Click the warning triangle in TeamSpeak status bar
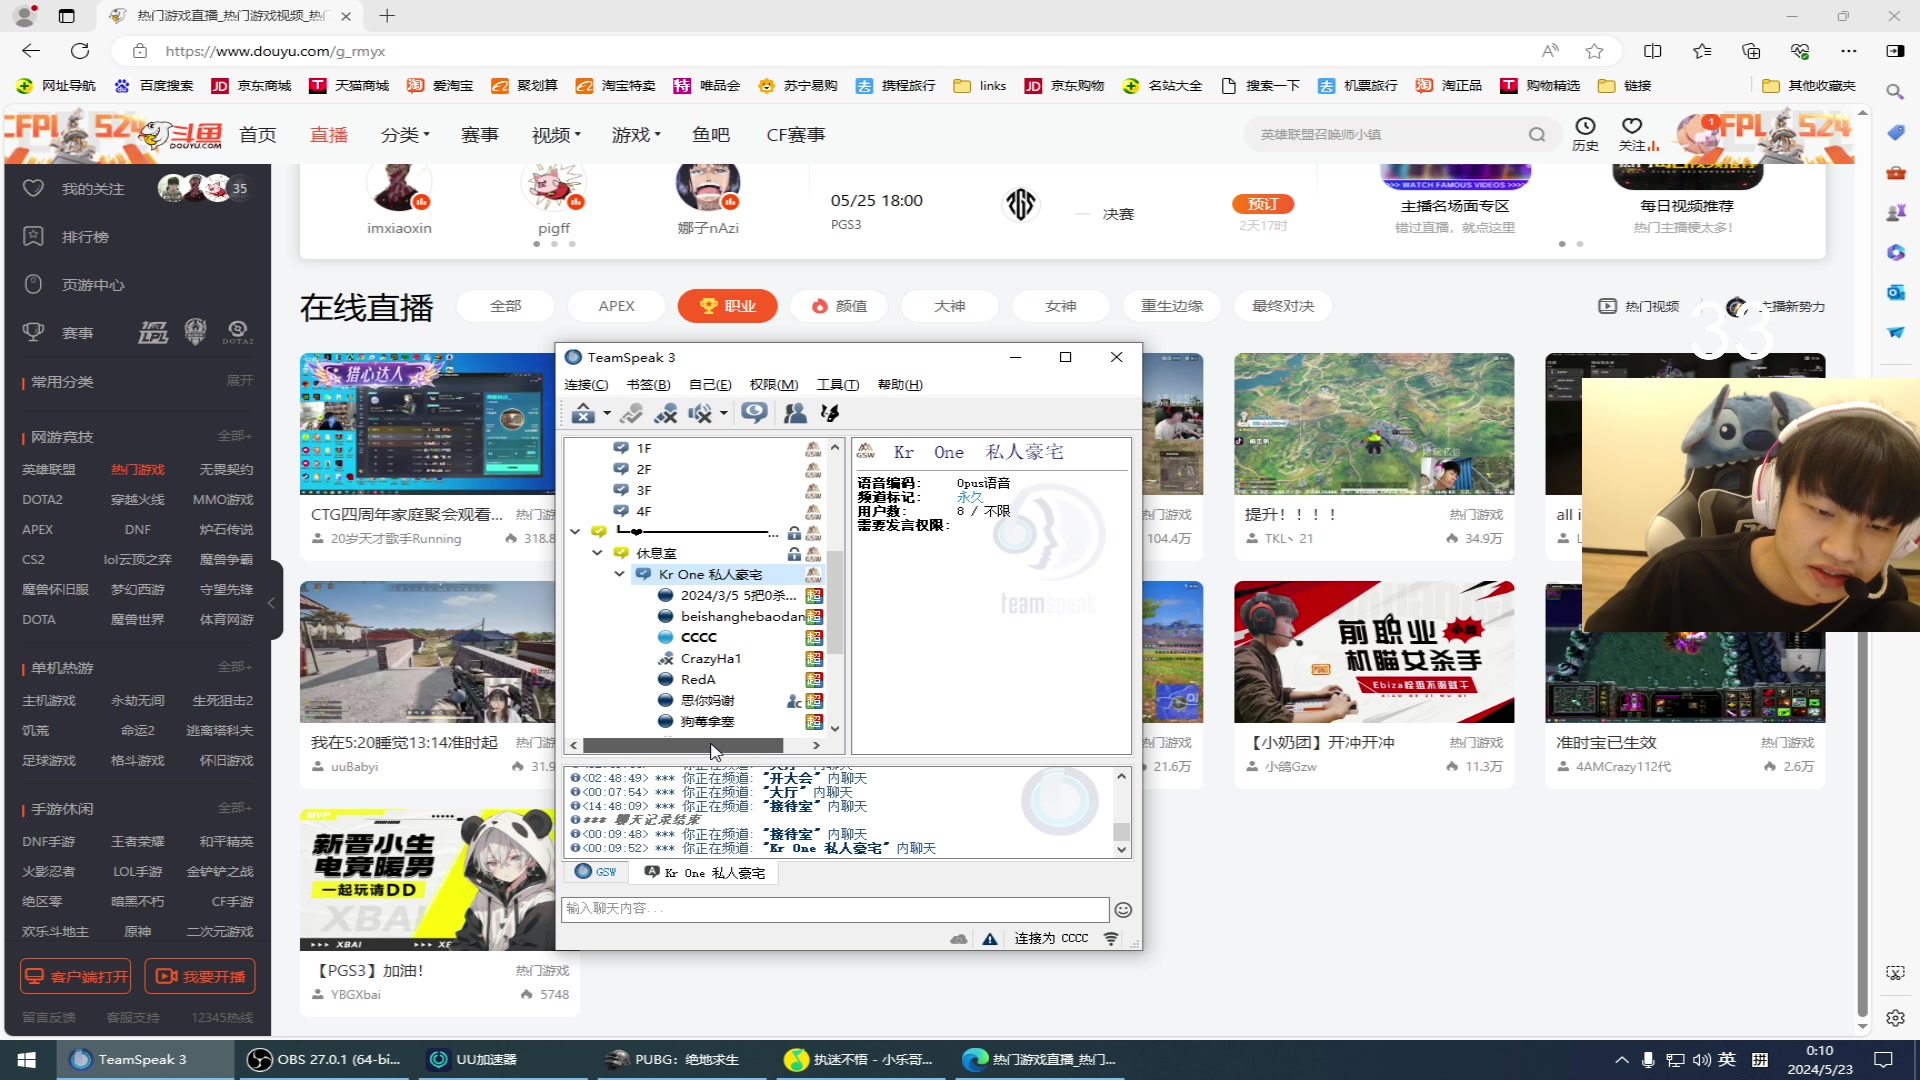The width and height of the screenshot is (1920, 1080). [x=989, y=939]
